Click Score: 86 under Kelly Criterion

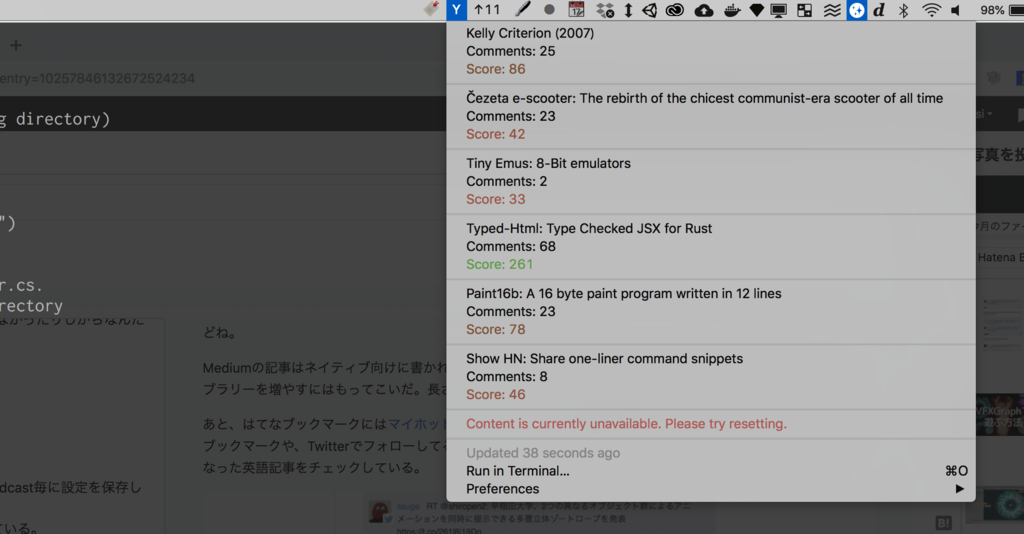(x=495, y=69)
